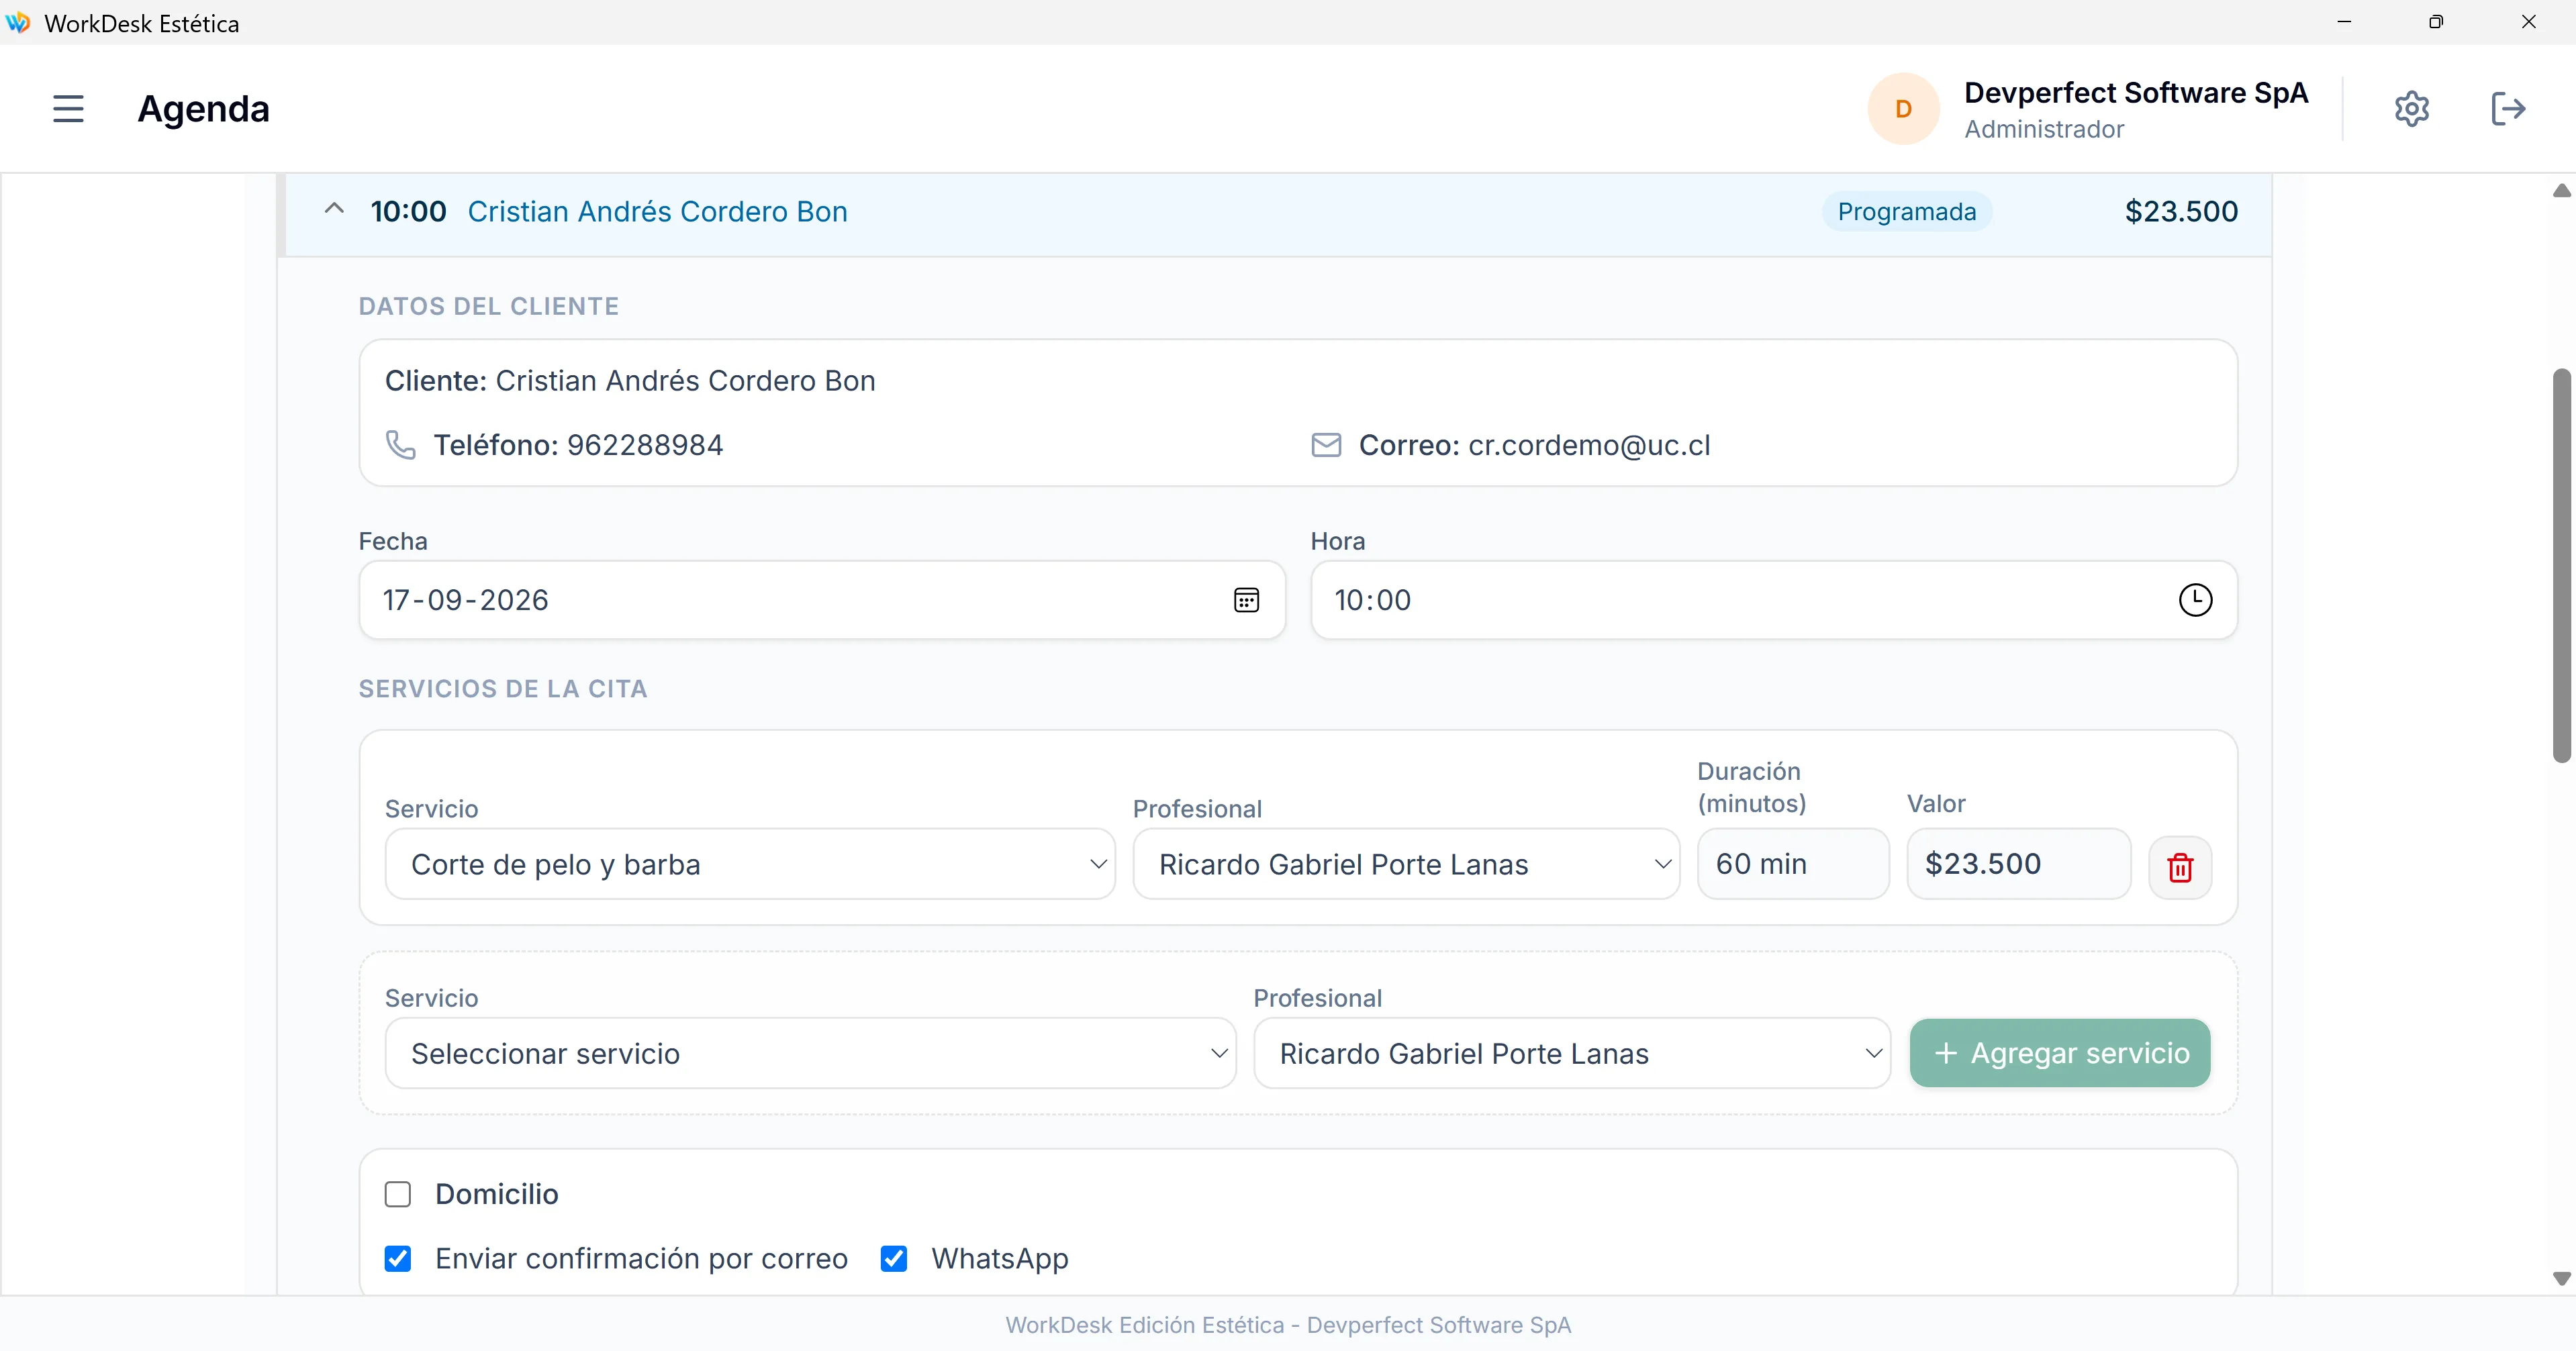Open the calendar picker in Fecha field
Viewport: 2576px width, 1351px height.
point(1246,600)
